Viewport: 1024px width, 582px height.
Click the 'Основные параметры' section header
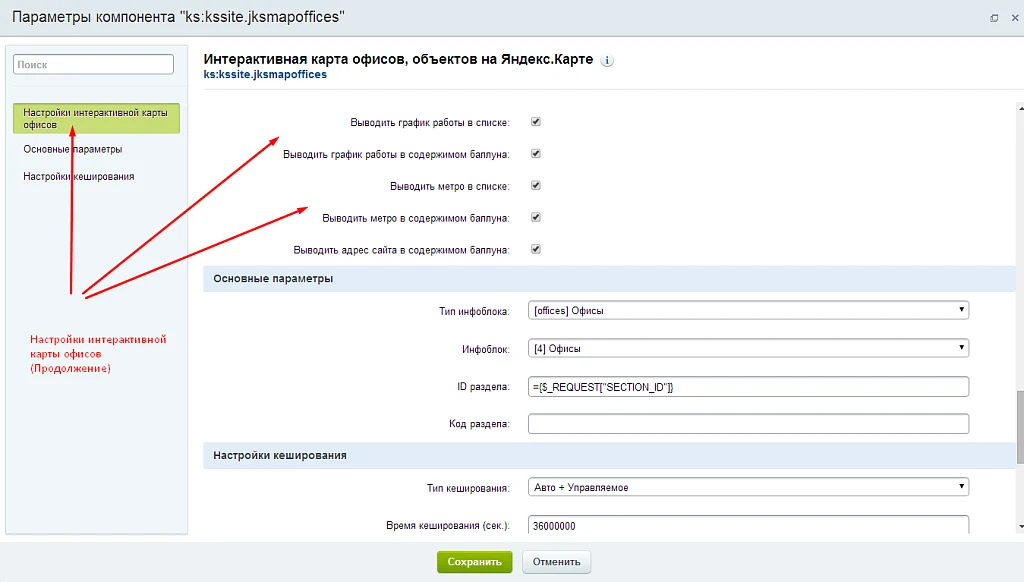tap(609, 279)
